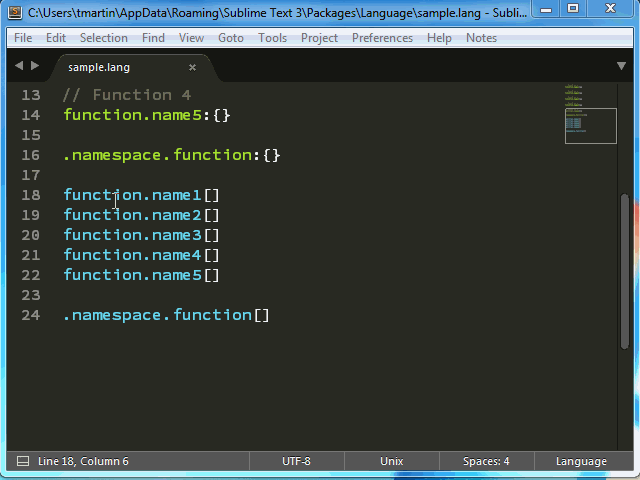Go to previous tab with left arrow

(x=19, y=65)
